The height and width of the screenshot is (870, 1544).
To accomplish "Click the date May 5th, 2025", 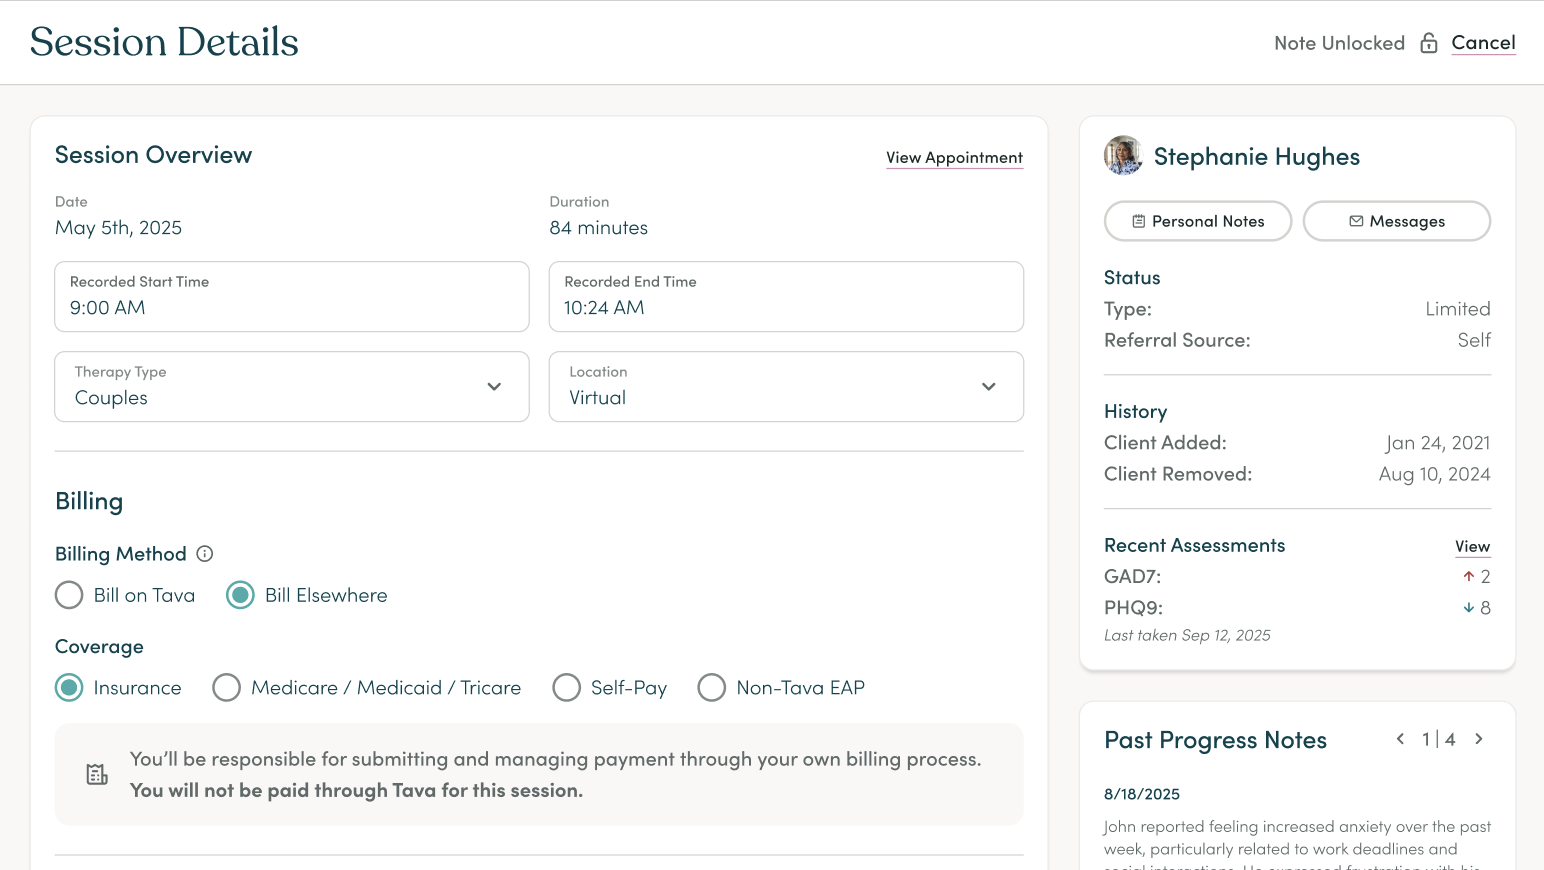I will pyautogui.click(x=118, y=228).
